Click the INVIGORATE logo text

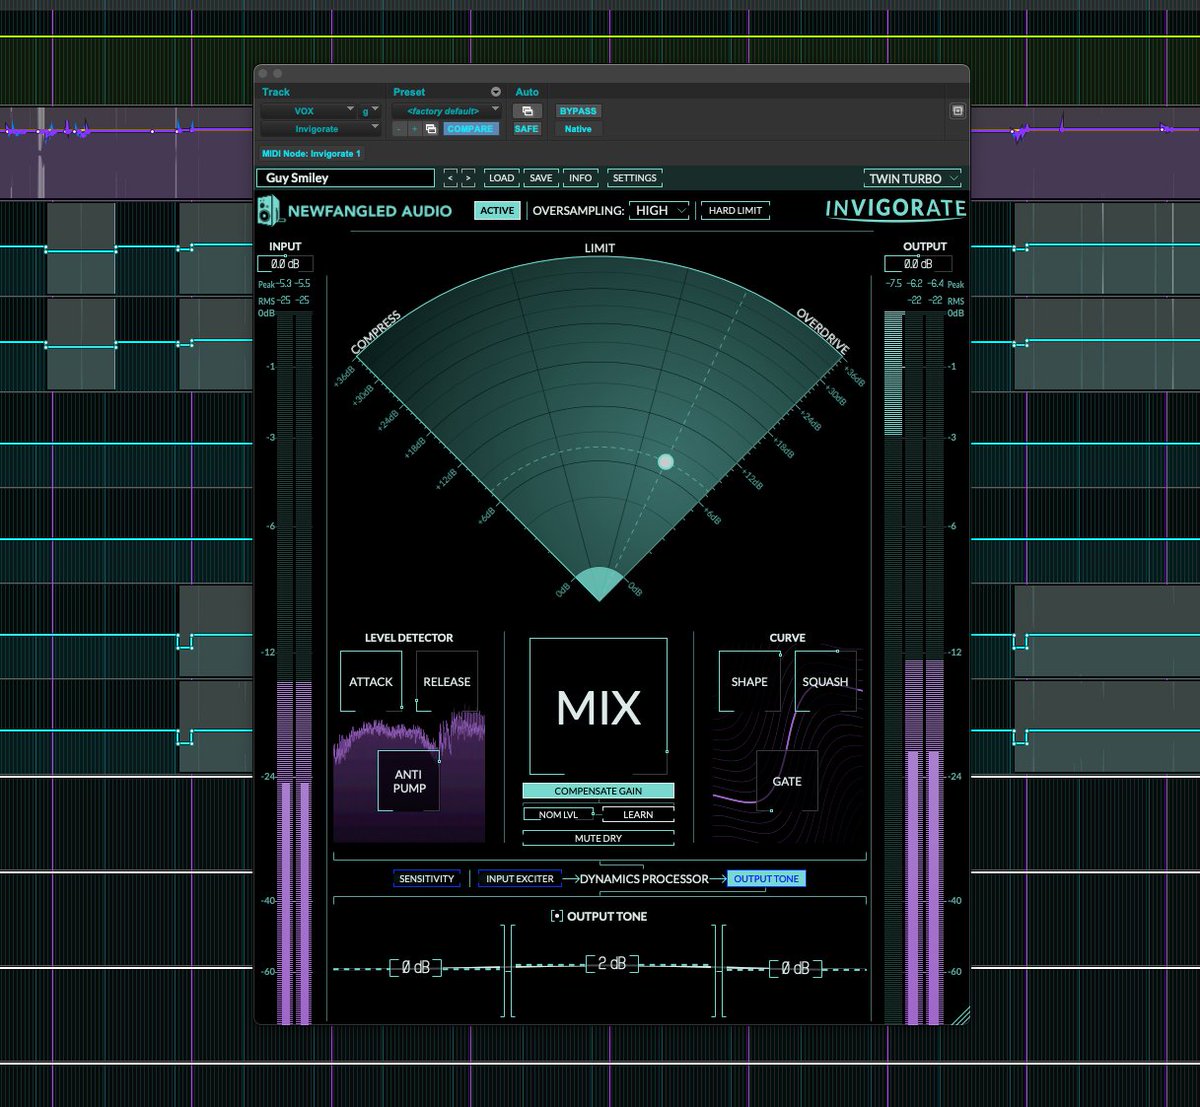895,209
